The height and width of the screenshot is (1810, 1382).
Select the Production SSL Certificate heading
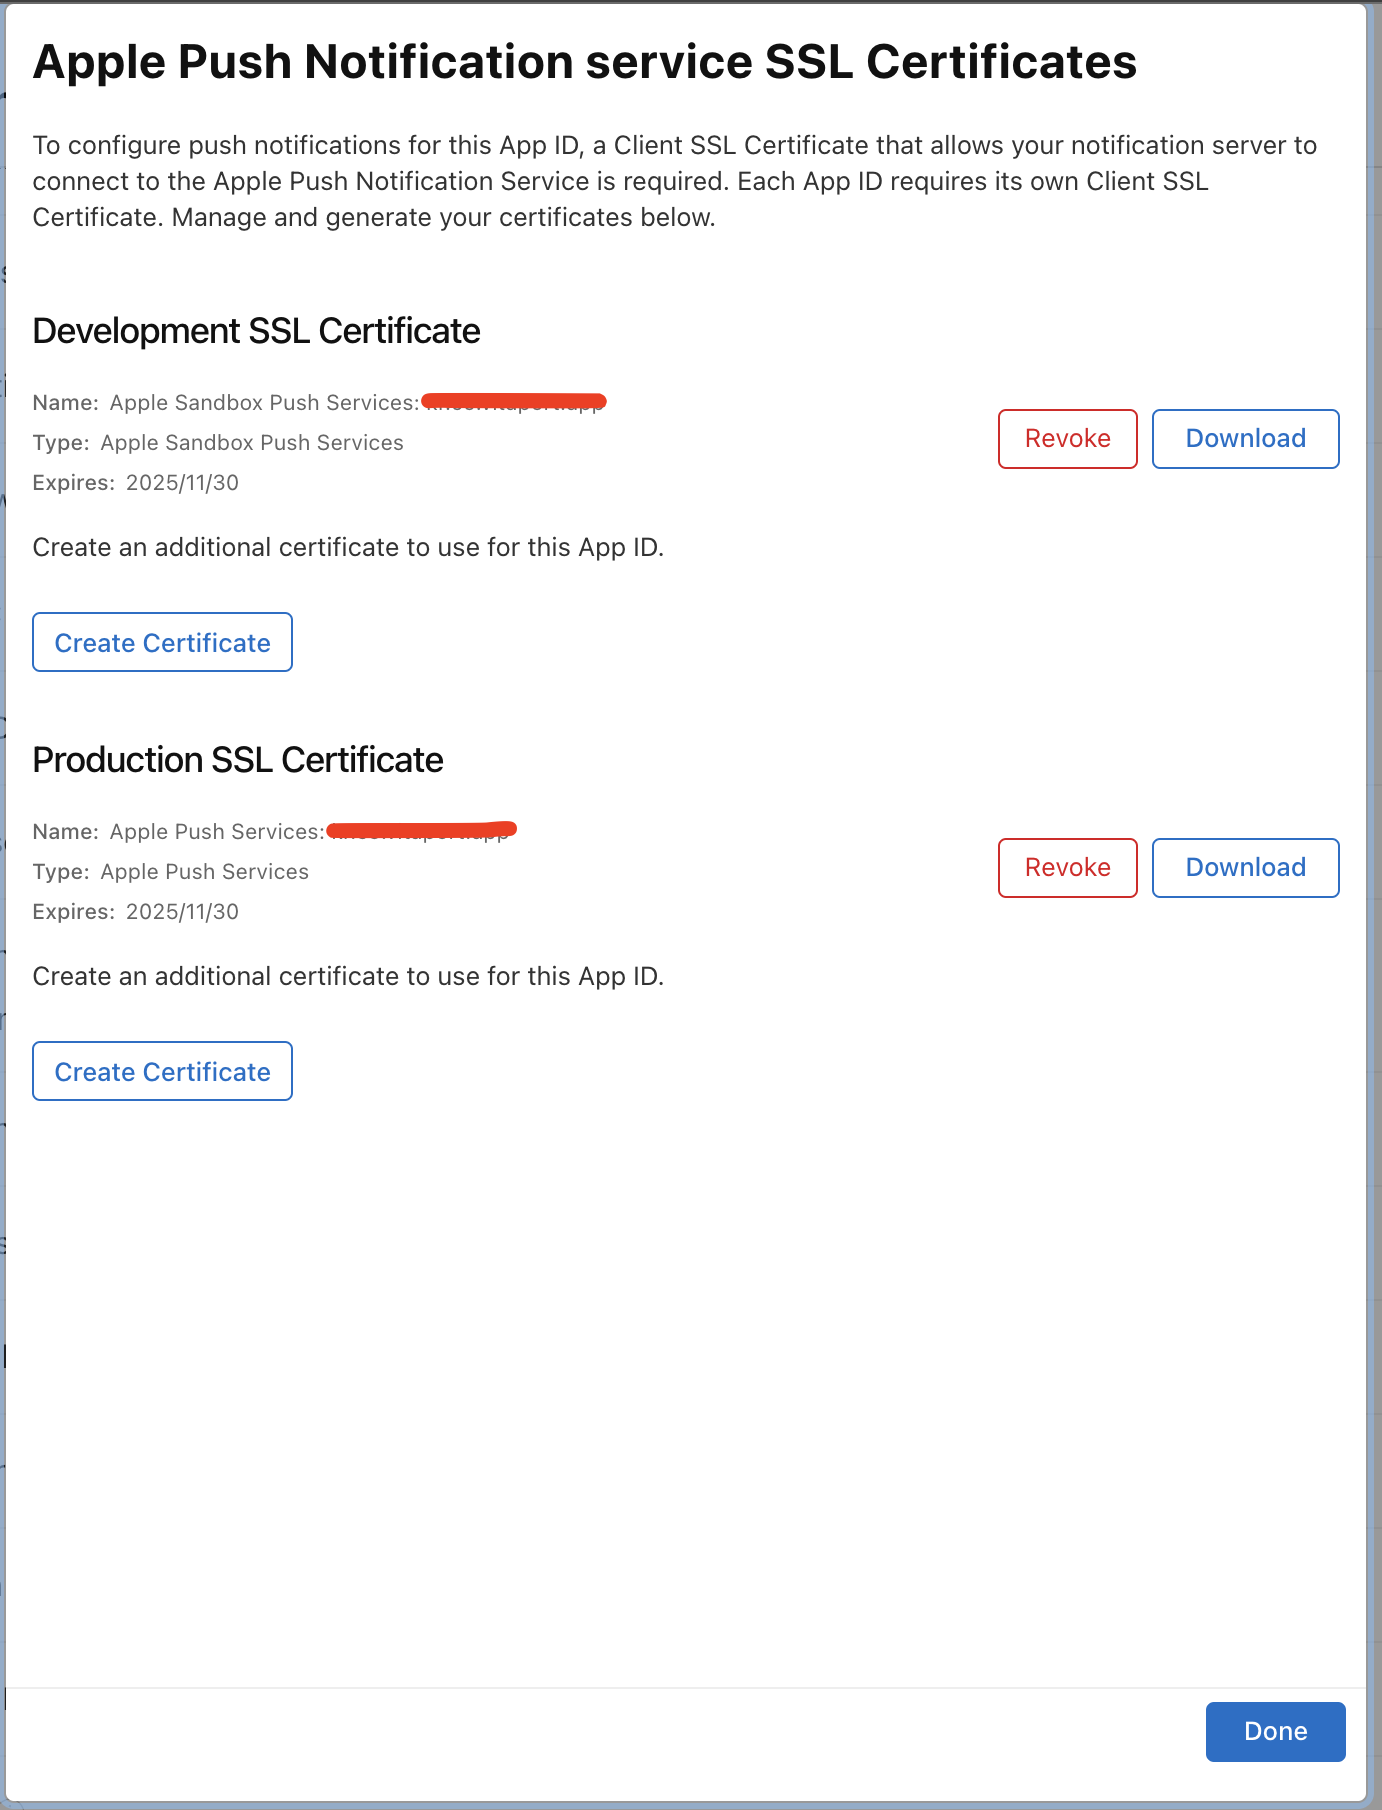coord(238,760)
